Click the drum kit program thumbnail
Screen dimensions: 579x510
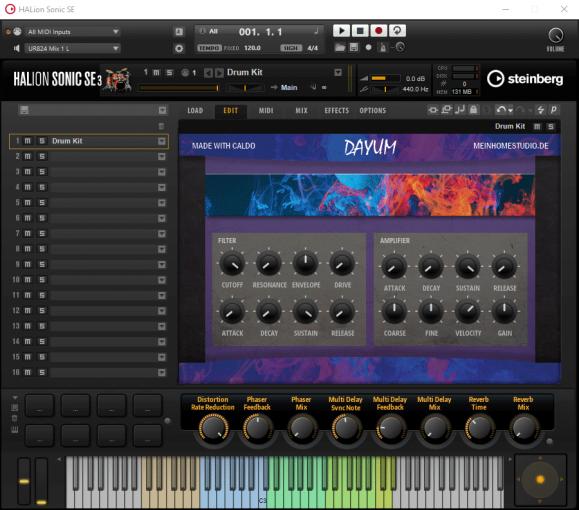click(117, 79)
